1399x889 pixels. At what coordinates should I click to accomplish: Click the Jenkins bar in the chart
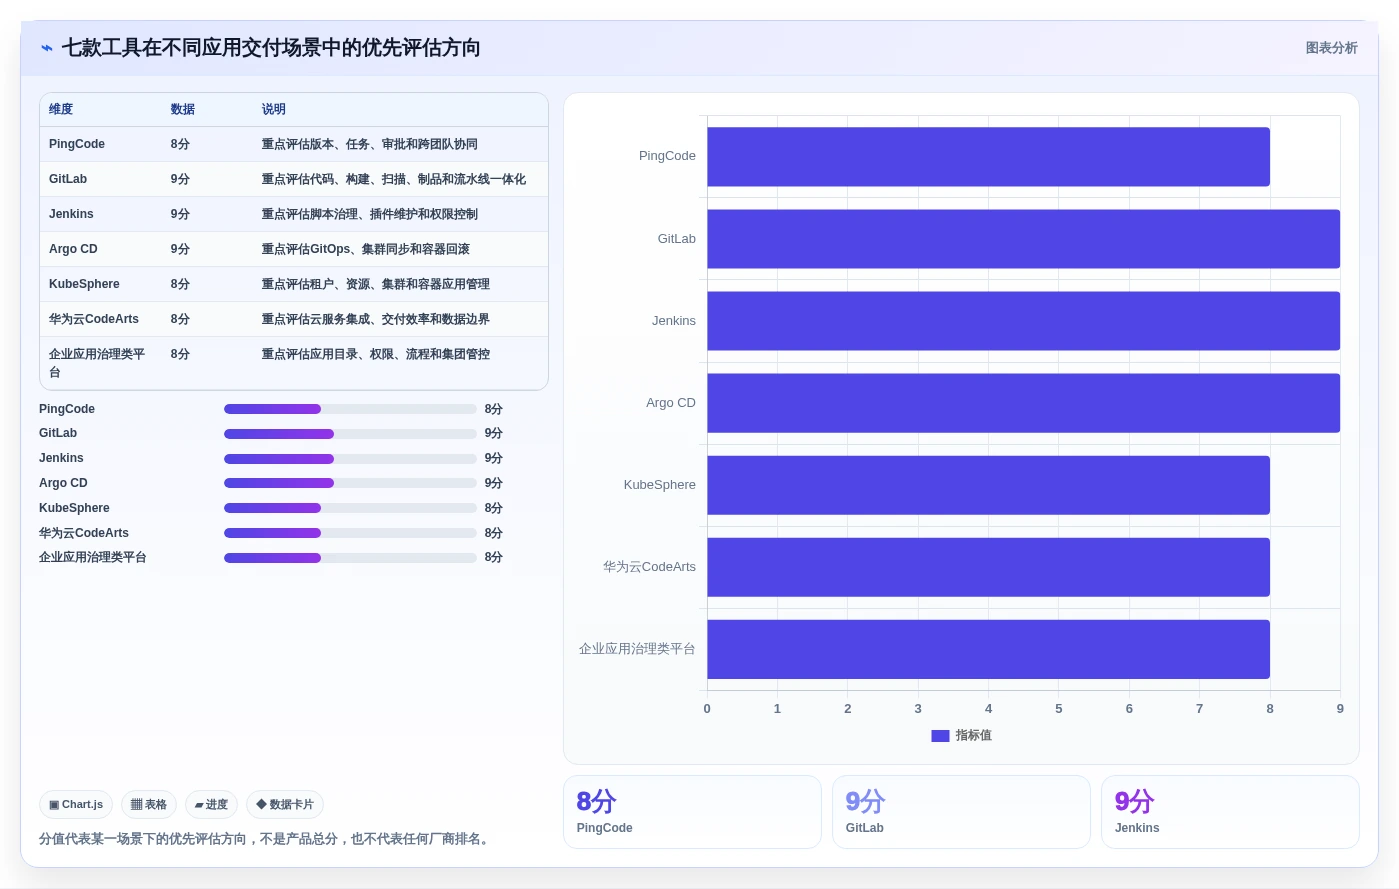coord(1023,321)
